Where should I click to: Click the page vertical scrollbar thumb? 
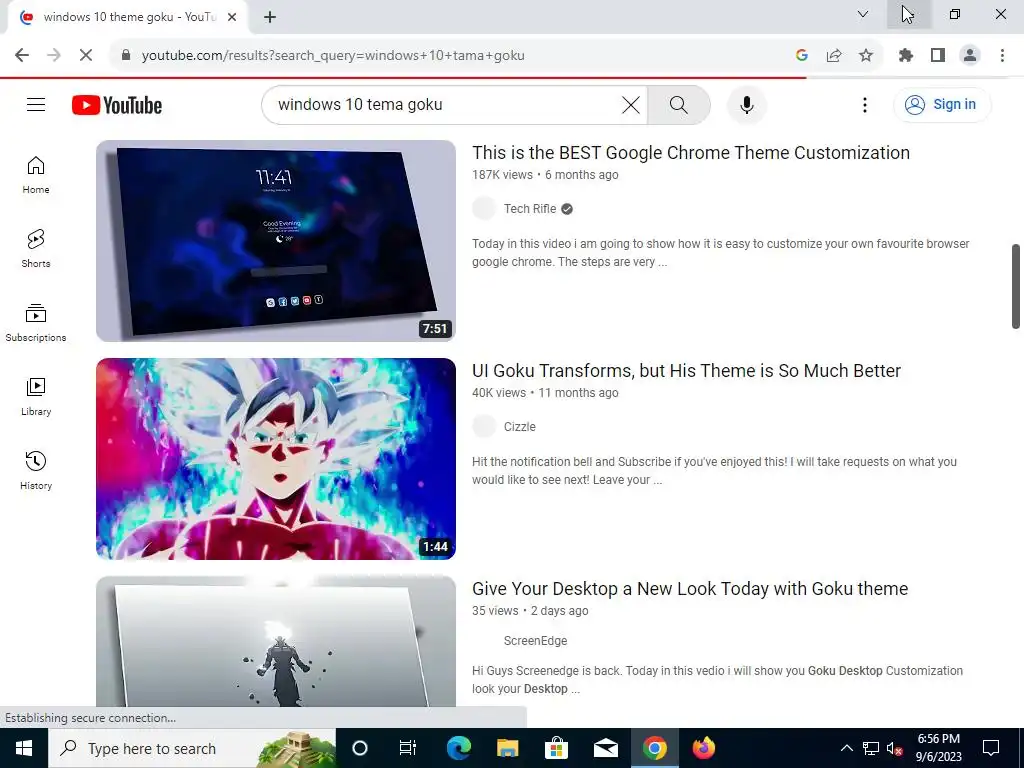tap(1016, 286)
